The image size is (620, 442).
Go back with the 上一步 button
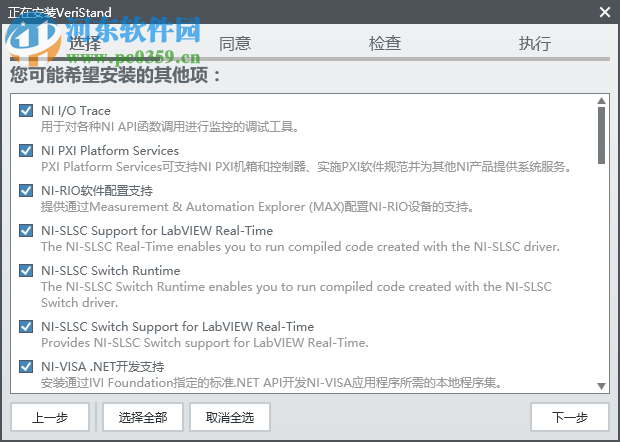coord(50,417)
